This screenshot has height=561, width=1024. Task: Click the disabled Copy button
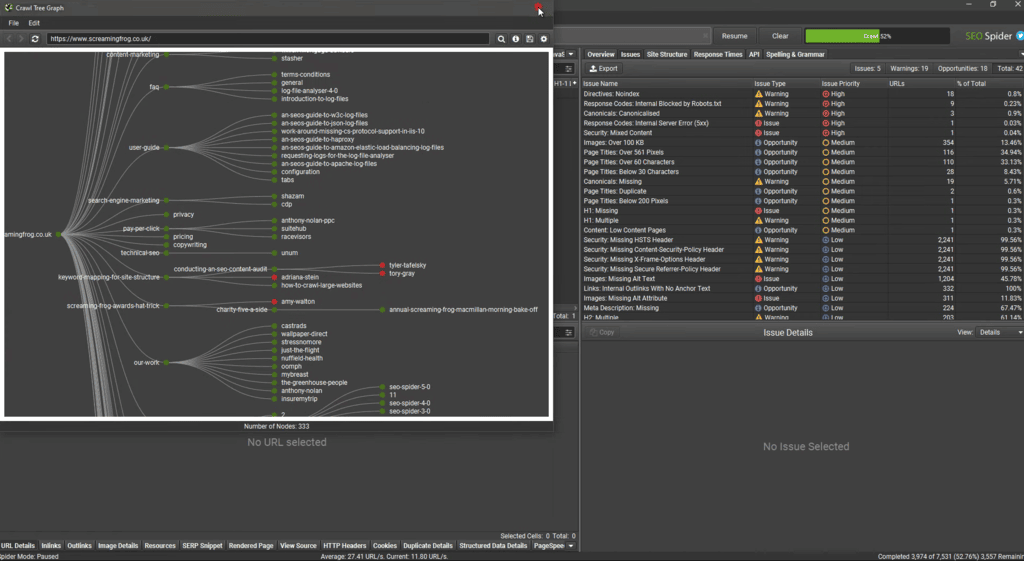[x=602, y=332]
